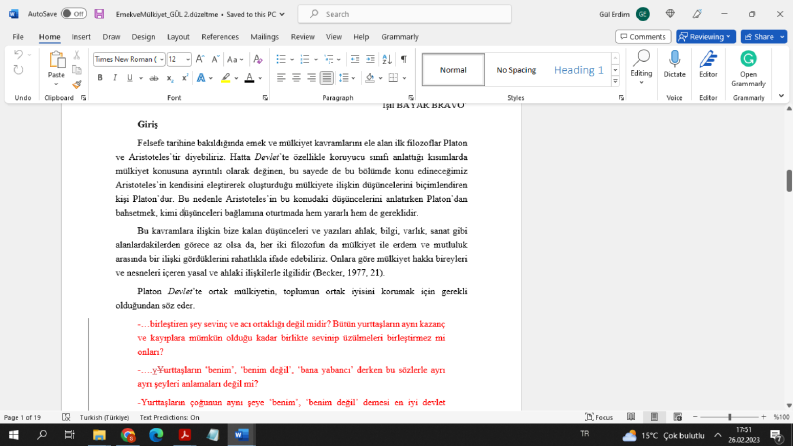
Task: Switch to Web Layout view icon
Action: click(678, 417)
